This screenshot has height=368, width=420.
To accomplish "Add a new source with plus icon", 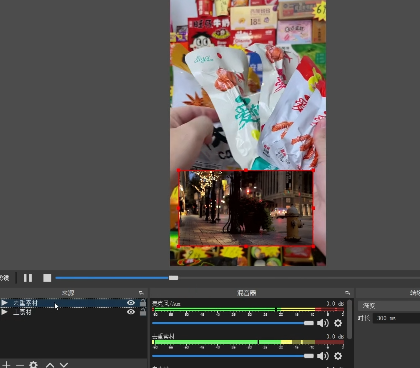I will [6, 365].
